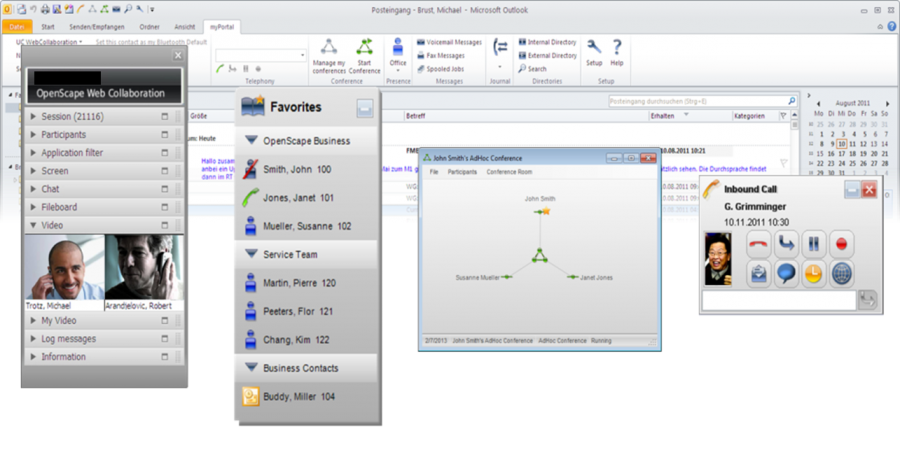Collapse the Video section
Image resolution: width=900 pixels, height=471 pixels.
(x=34, y=225)
